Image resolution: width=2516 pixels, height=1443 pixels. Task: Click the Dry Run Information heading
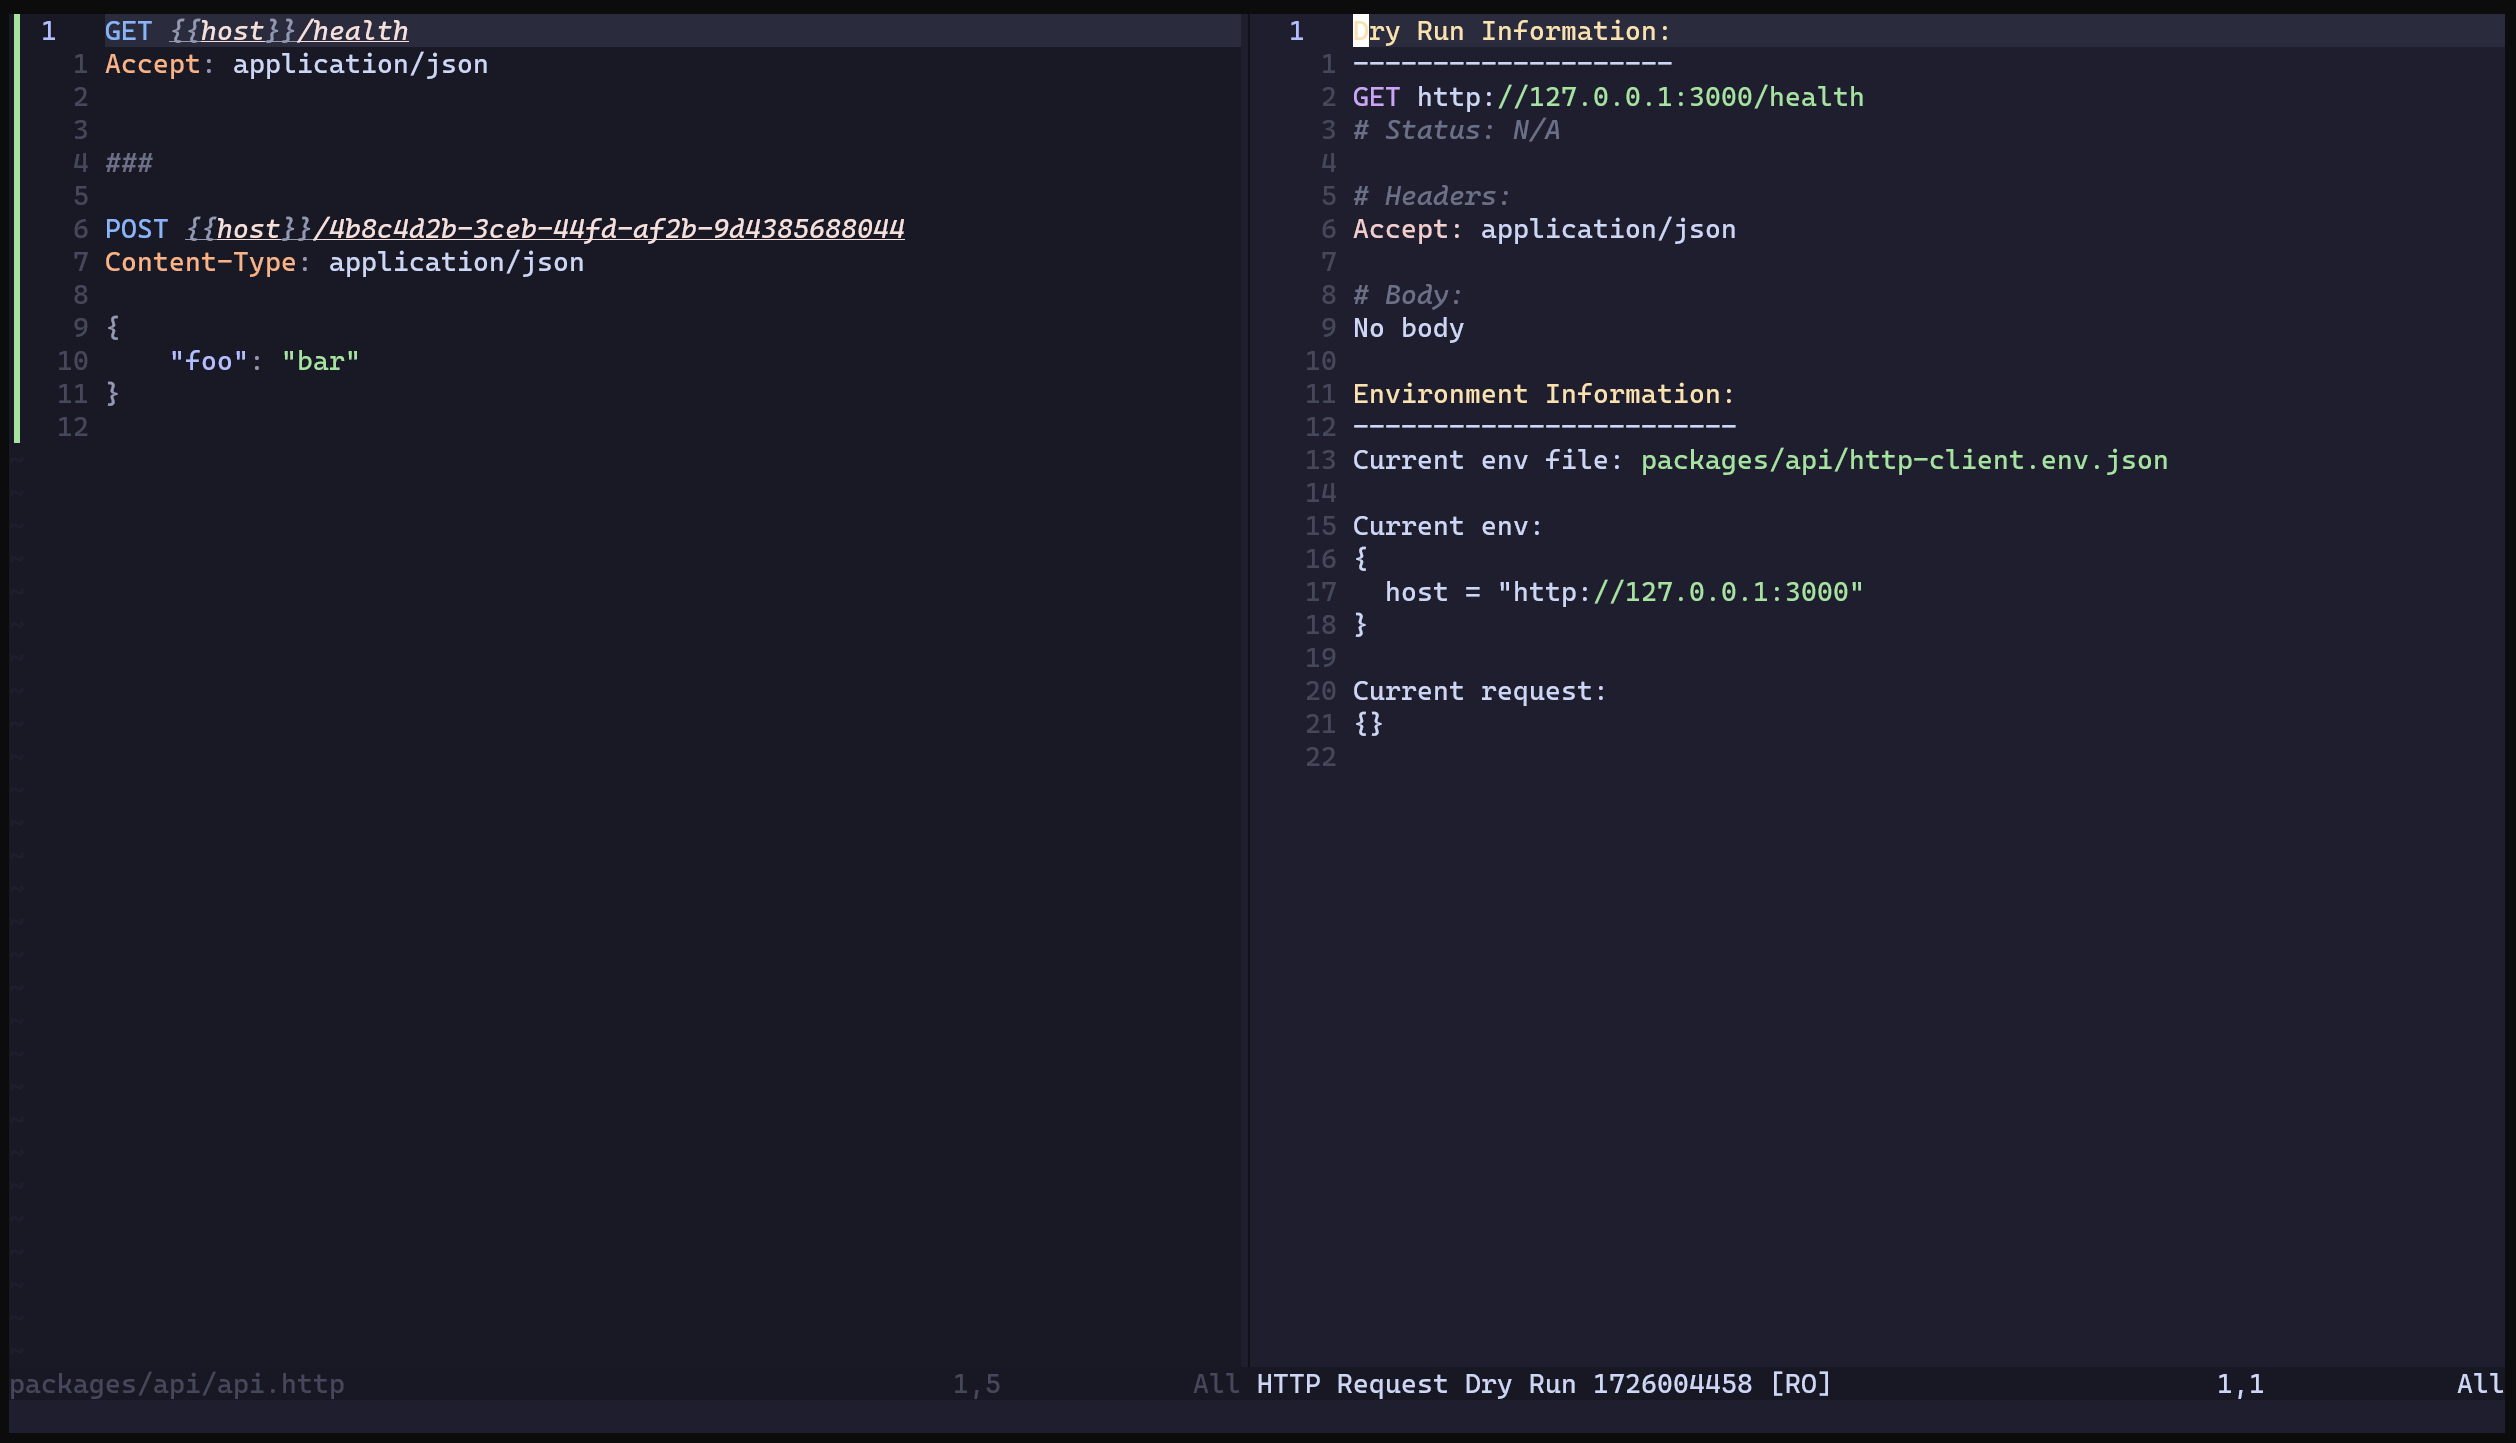[x=1511, y=31]
